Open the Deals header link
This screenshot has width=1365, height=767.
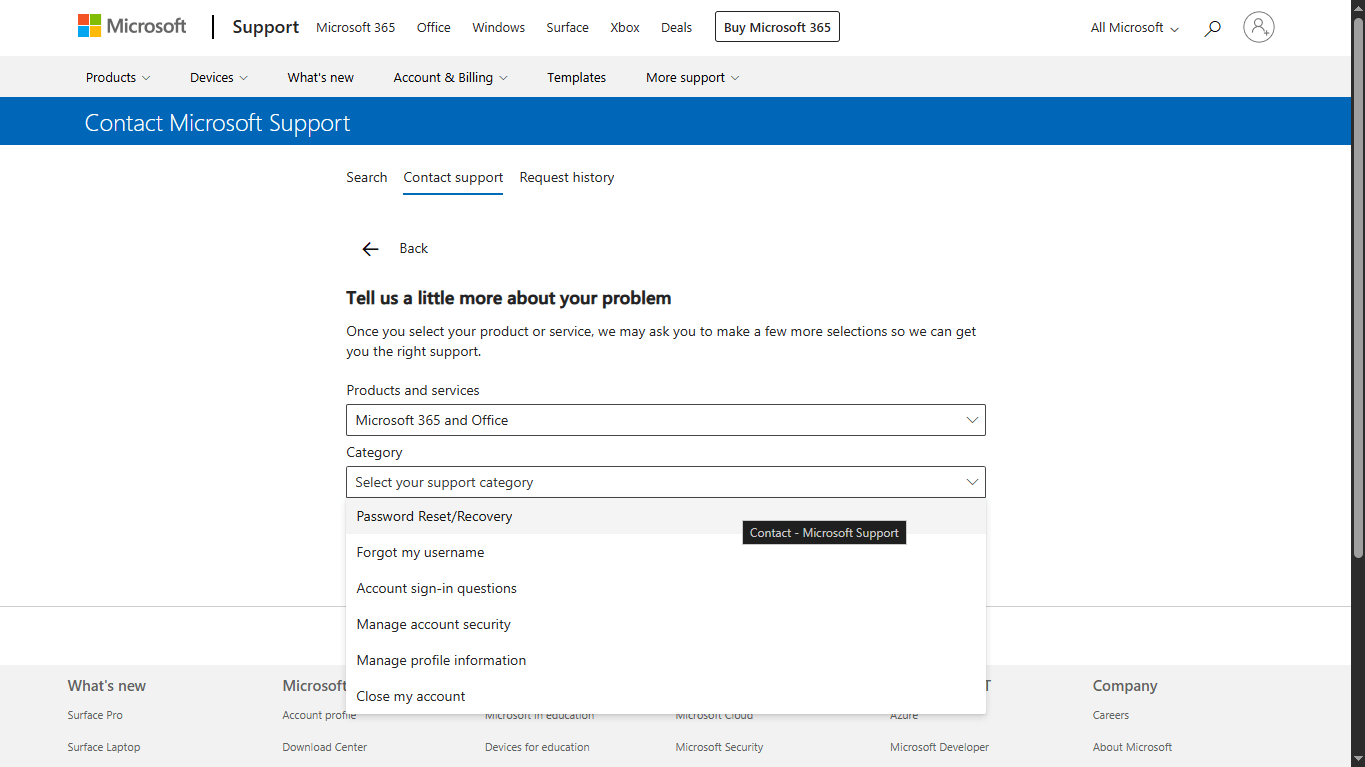[x=676, y=27]
